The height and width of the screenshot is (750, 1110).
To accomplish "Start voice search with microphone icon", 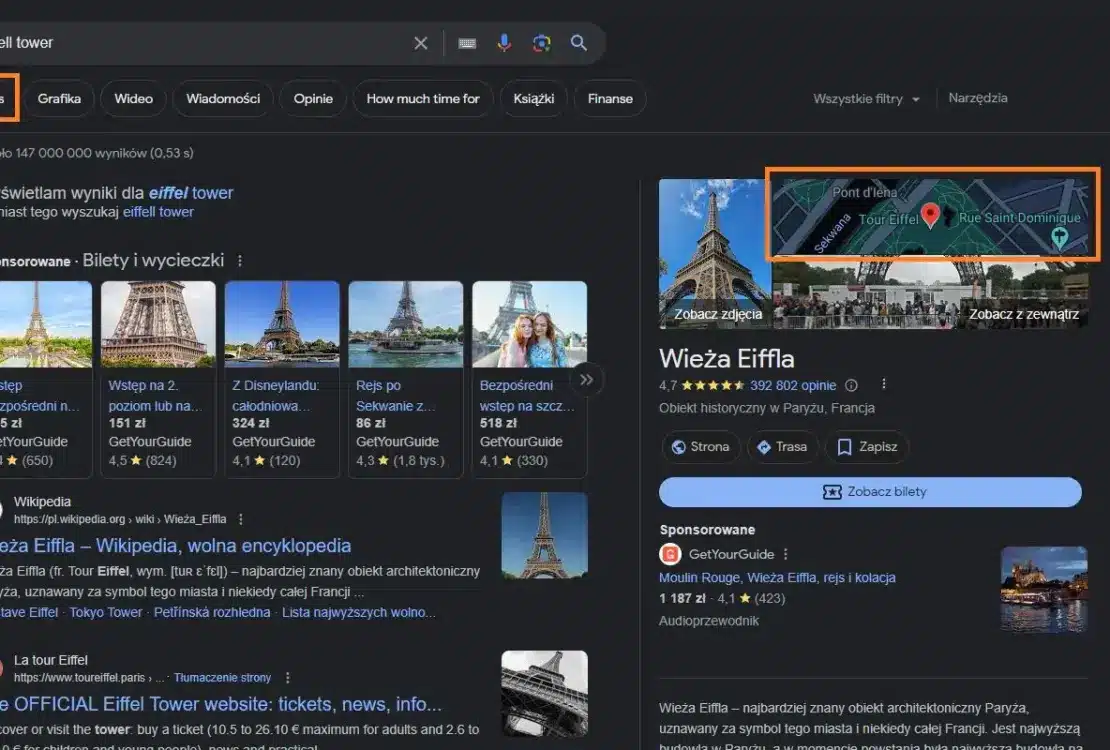I will tap(504, 43).
